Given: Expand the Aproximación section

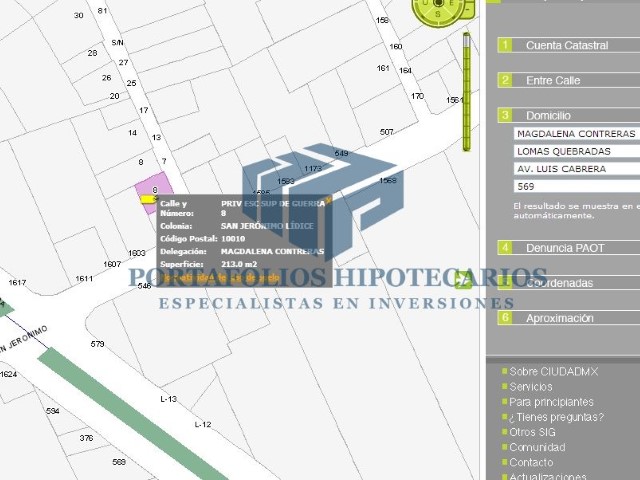Looking at the screenshot, I should tap(569, 318).
